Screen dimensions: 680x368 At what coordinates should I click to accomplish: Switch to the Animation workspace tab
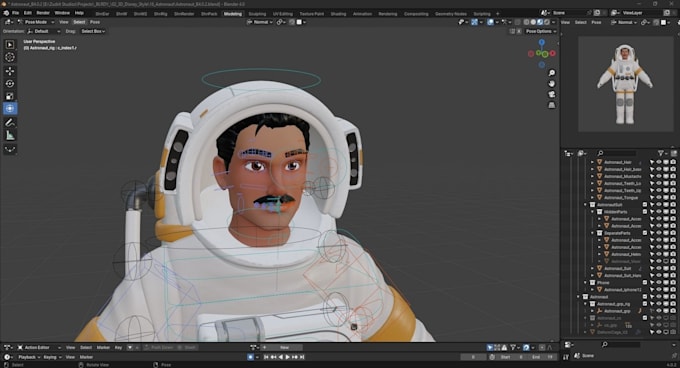click(362, 14)
